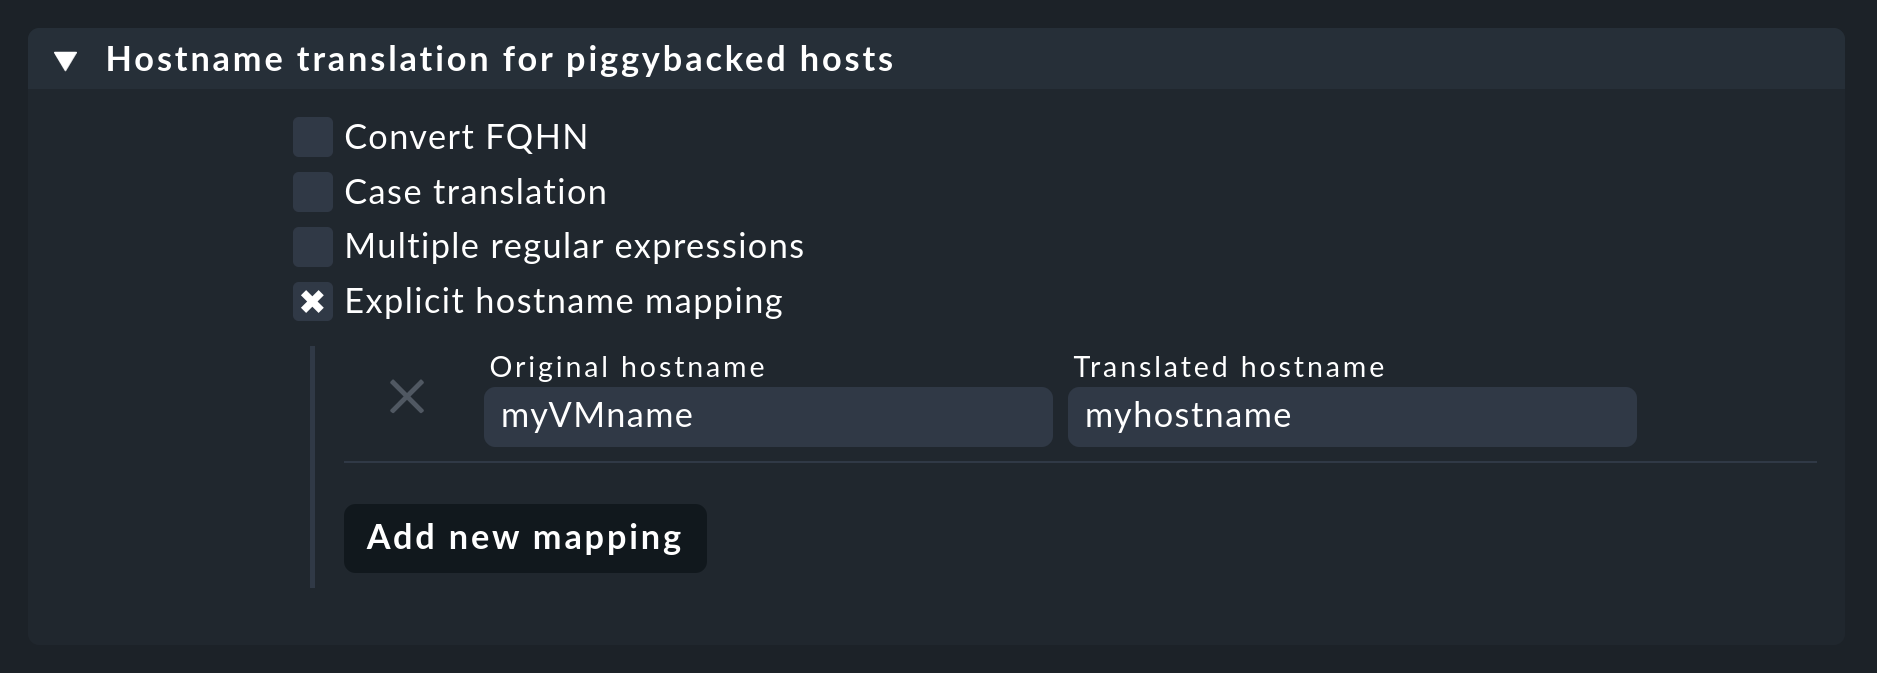The height and width of the screenshot is (673, 1877).
Task: Click the checkbox square before Case translation
Action: pyautogui.click(x=312, y=192)
